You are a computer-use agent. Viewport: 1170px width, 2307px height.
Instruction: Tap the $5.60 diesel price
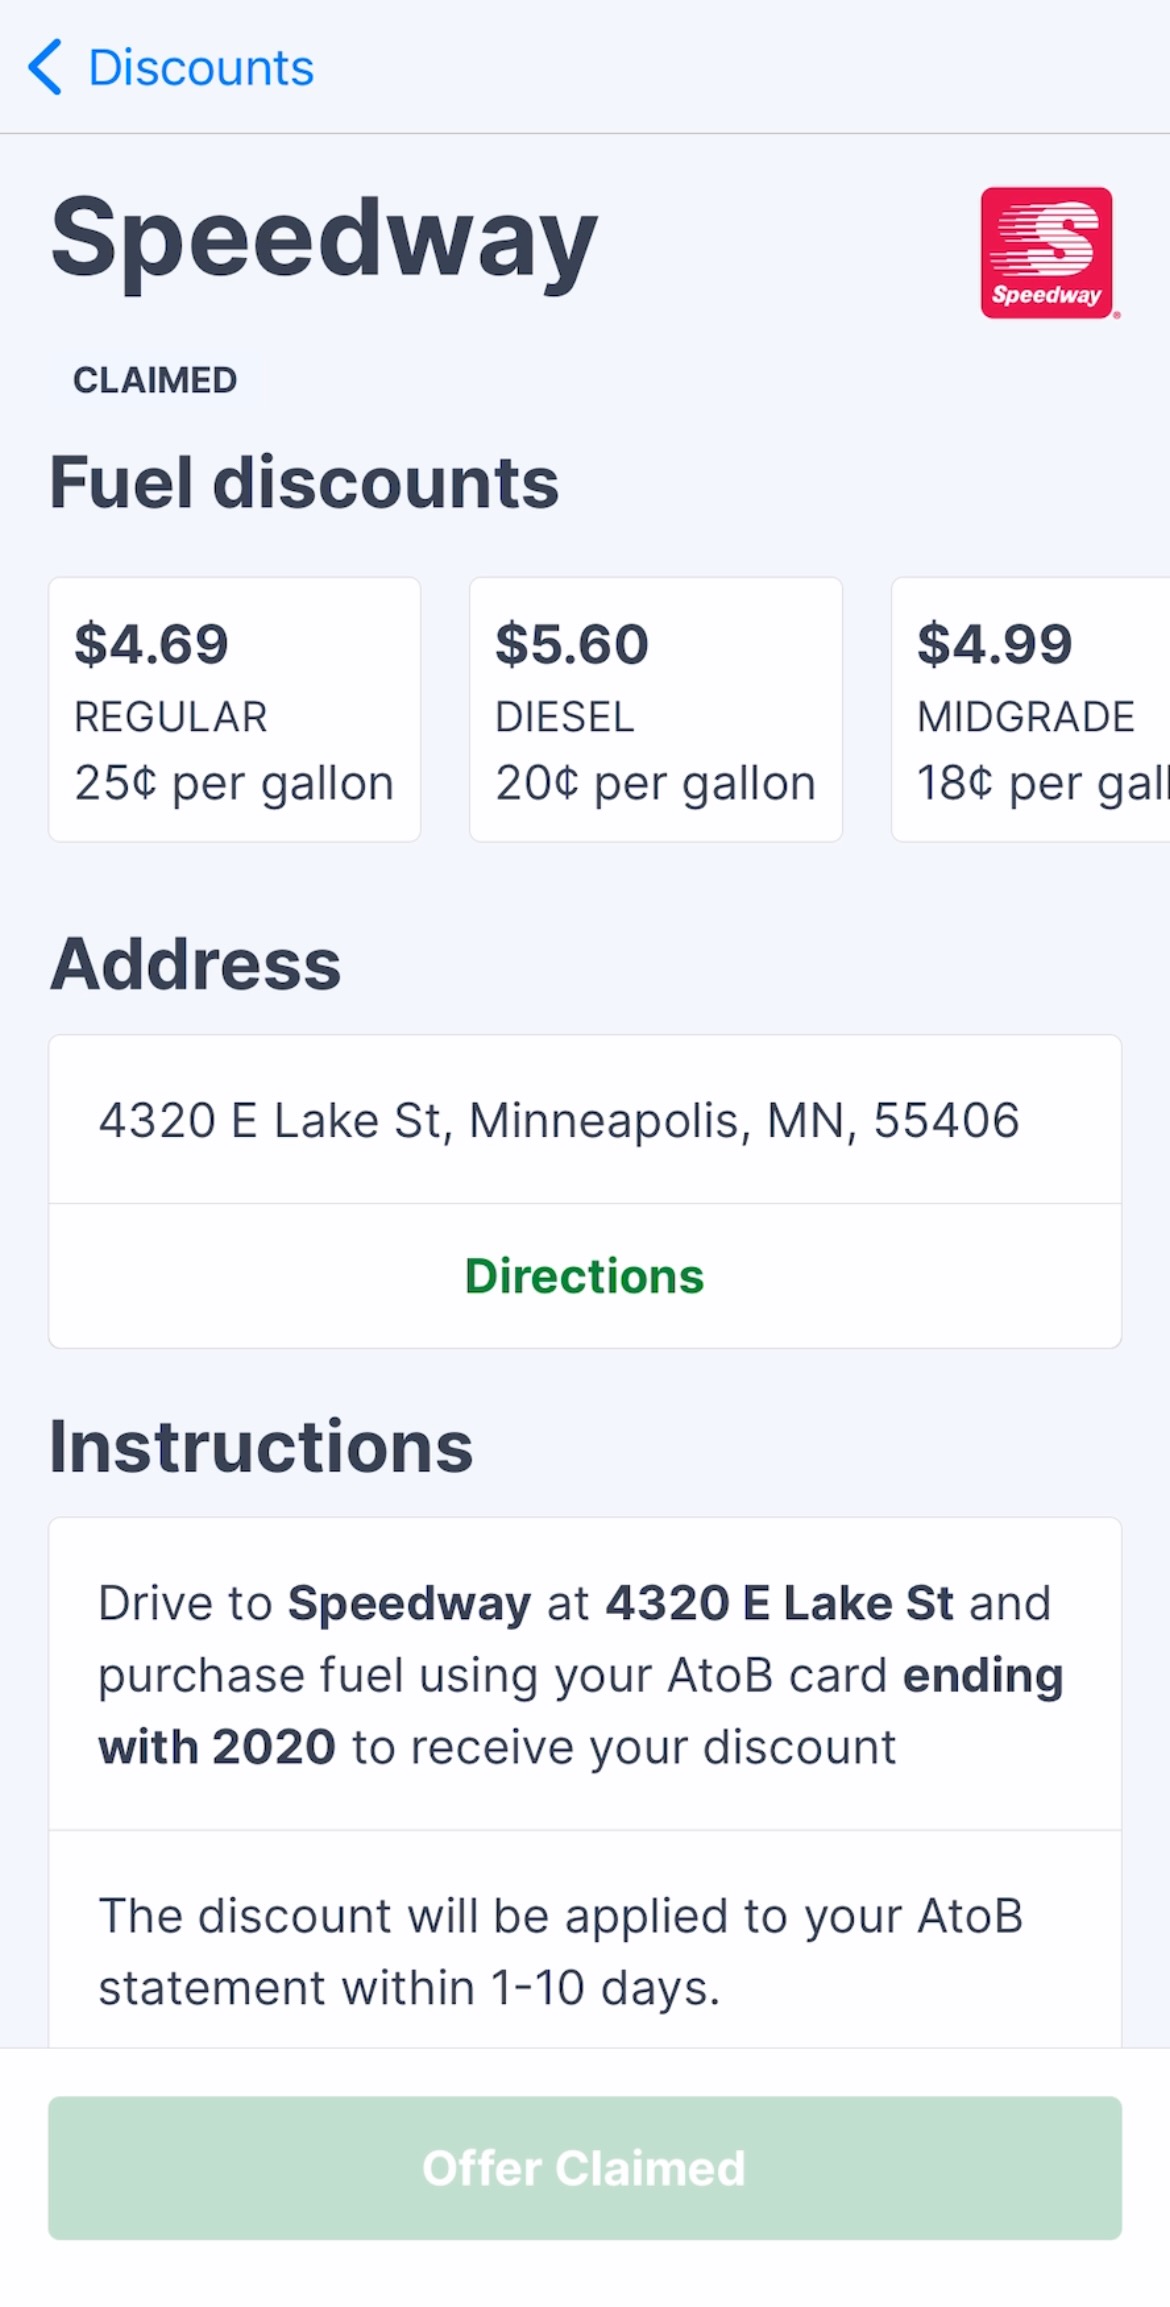[x=572, y=643]
